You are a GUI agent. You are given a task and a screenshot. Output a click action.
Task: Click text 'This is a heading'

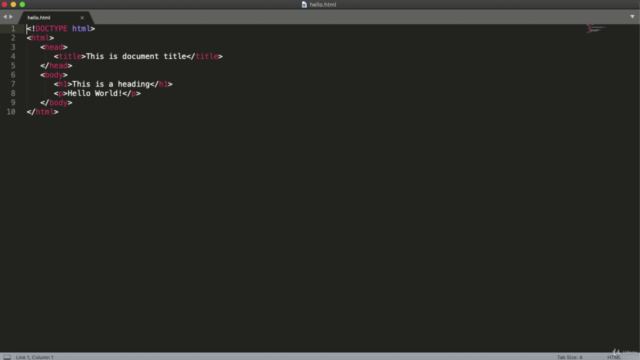point(111,84)
